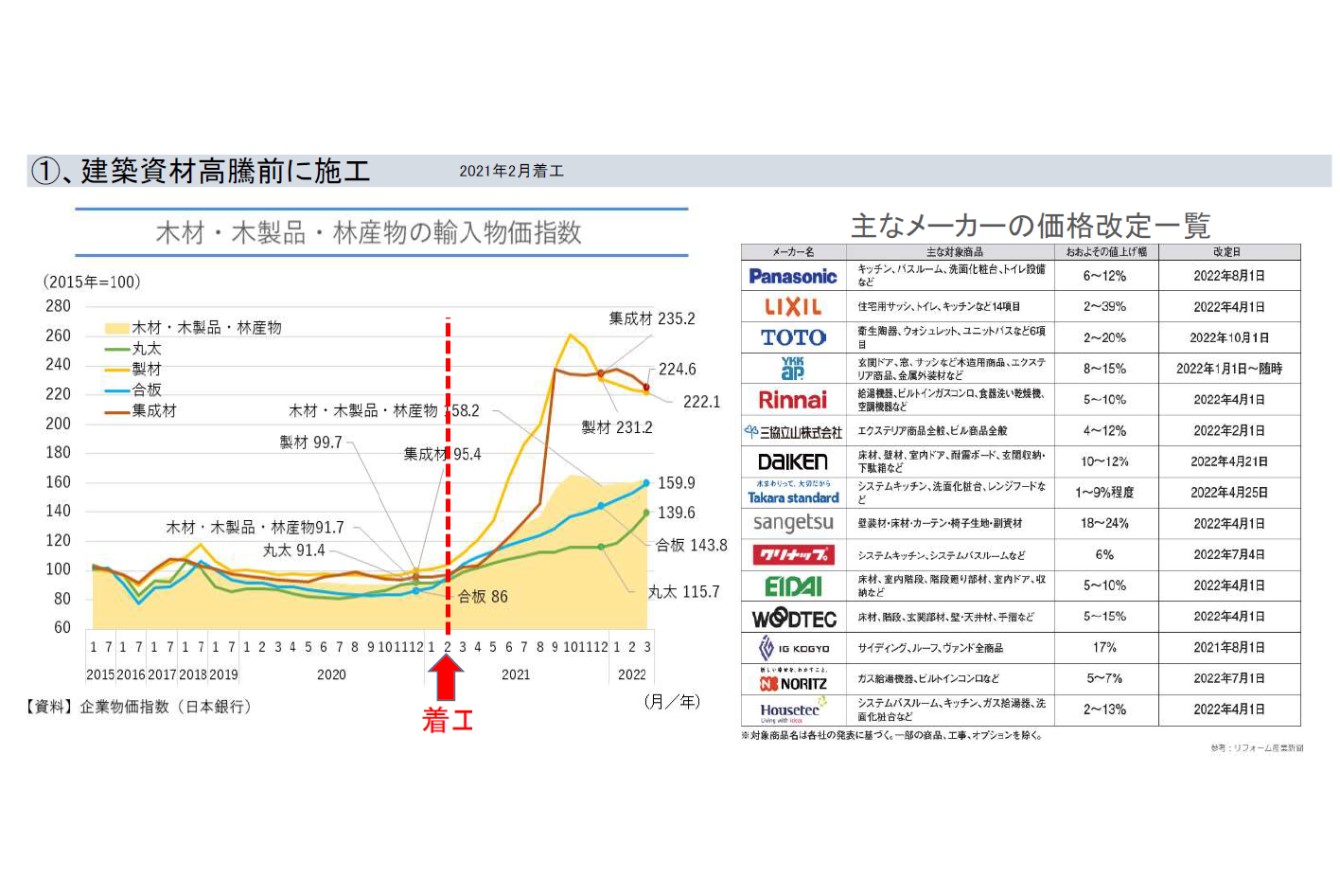Screen dimensions: 1340x886
Task: Click 三協立山's 2022年2月1日 date cell
Action: (x=1229, y=432)
